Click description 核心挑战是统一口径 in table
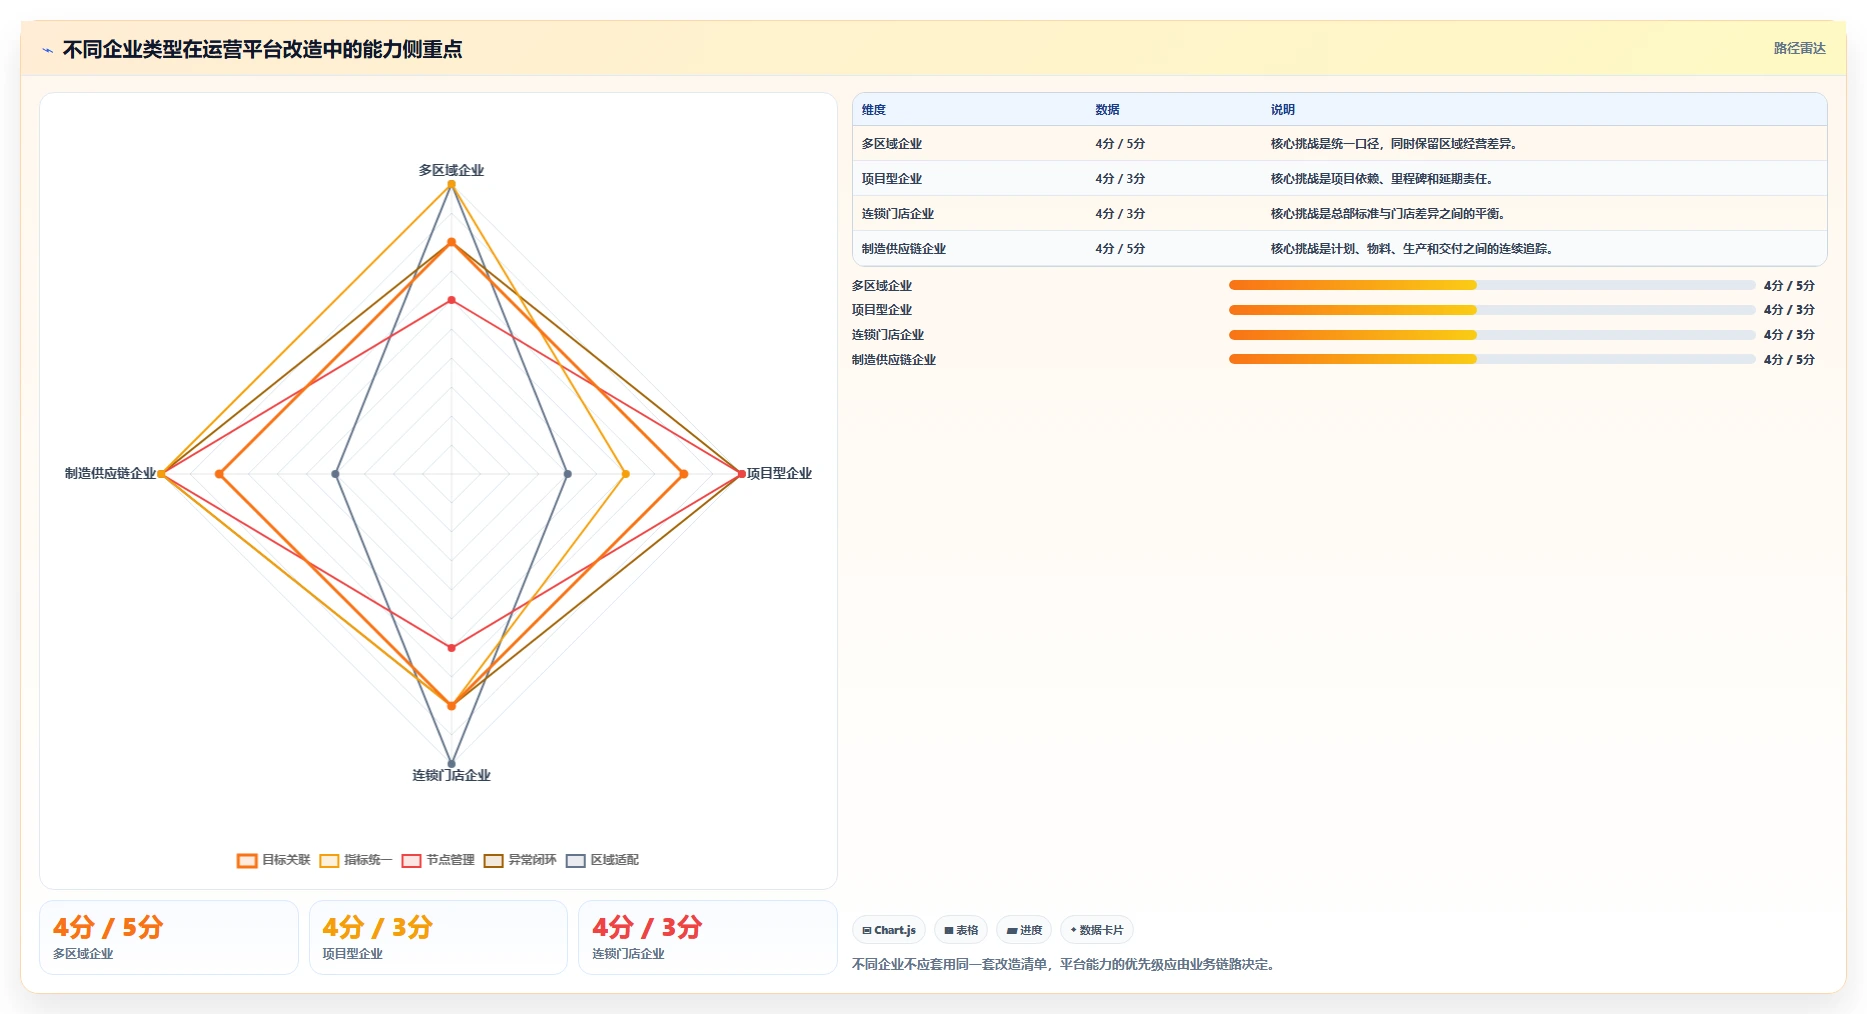The image size is (1867, 1014). (1396, 144)
